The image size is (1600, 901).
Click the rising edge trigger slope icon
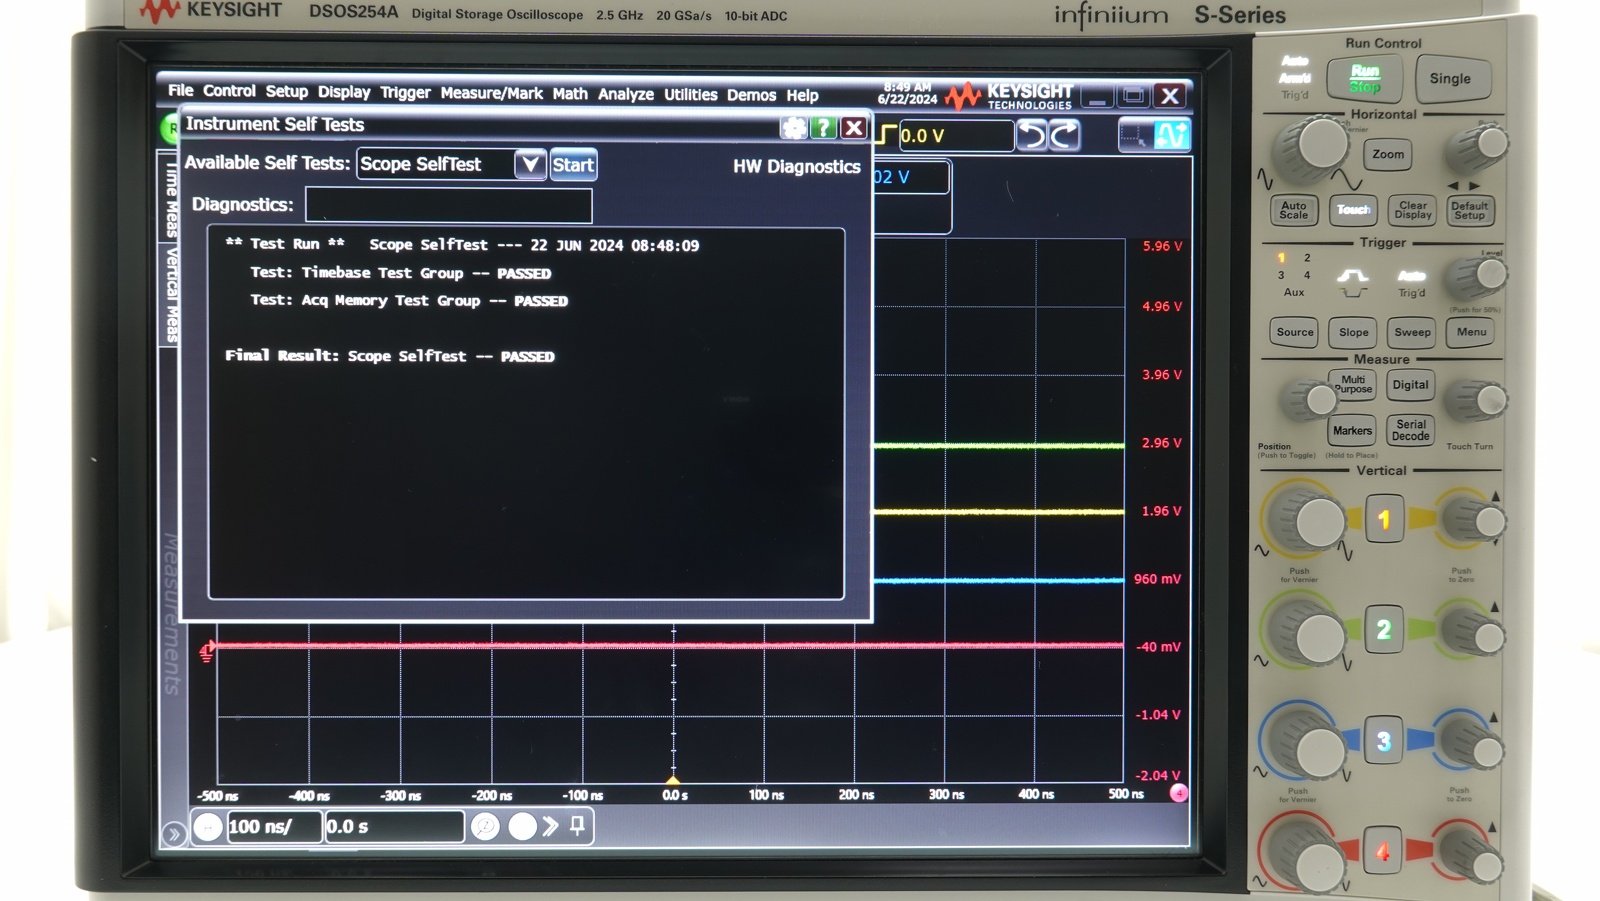point(886,135)
